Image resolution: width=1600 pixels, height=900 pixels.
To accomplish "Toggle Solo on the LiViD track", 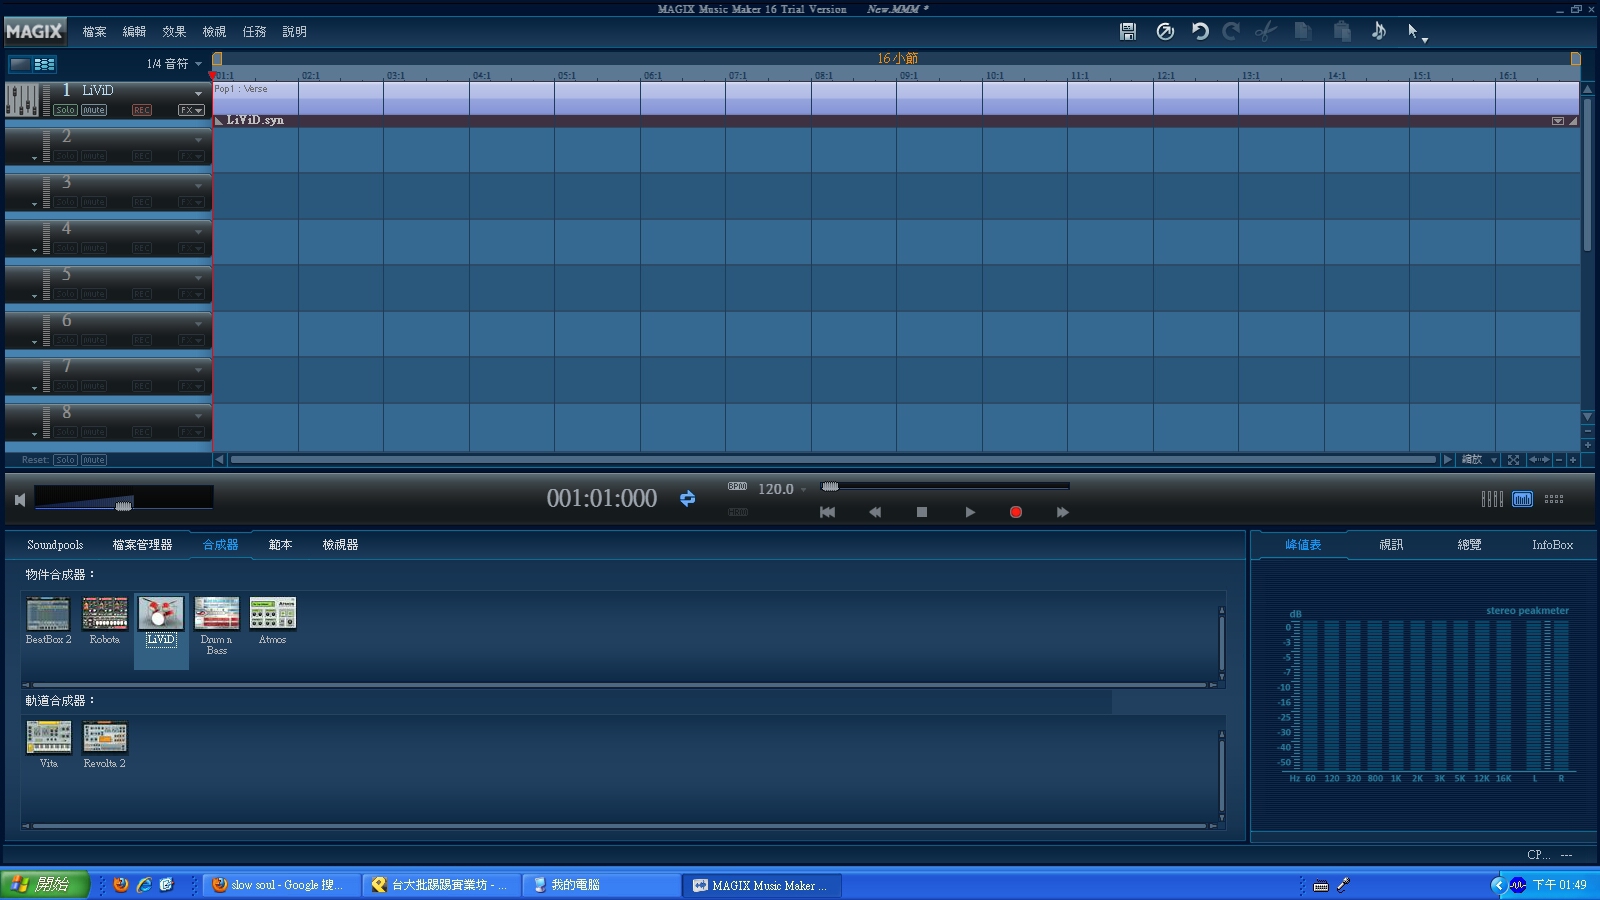I will click(65, 110).
